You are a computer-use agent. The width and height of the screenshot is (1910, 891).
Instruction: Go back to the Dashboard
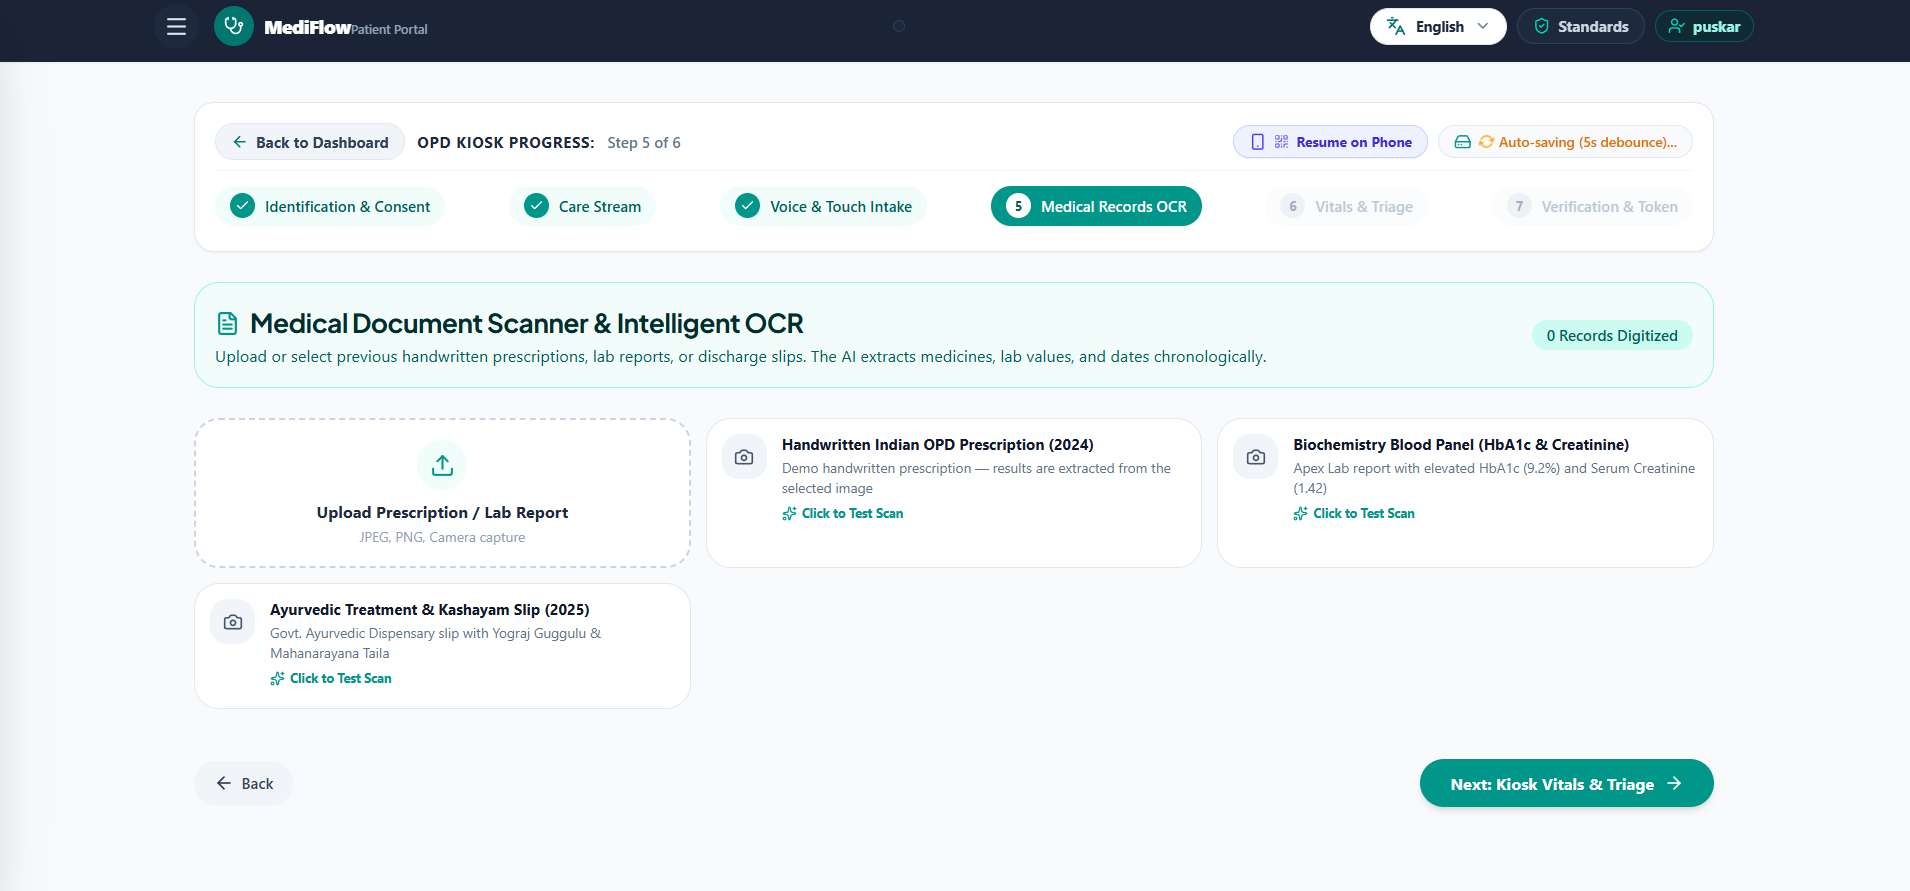[x=310, y=142]
